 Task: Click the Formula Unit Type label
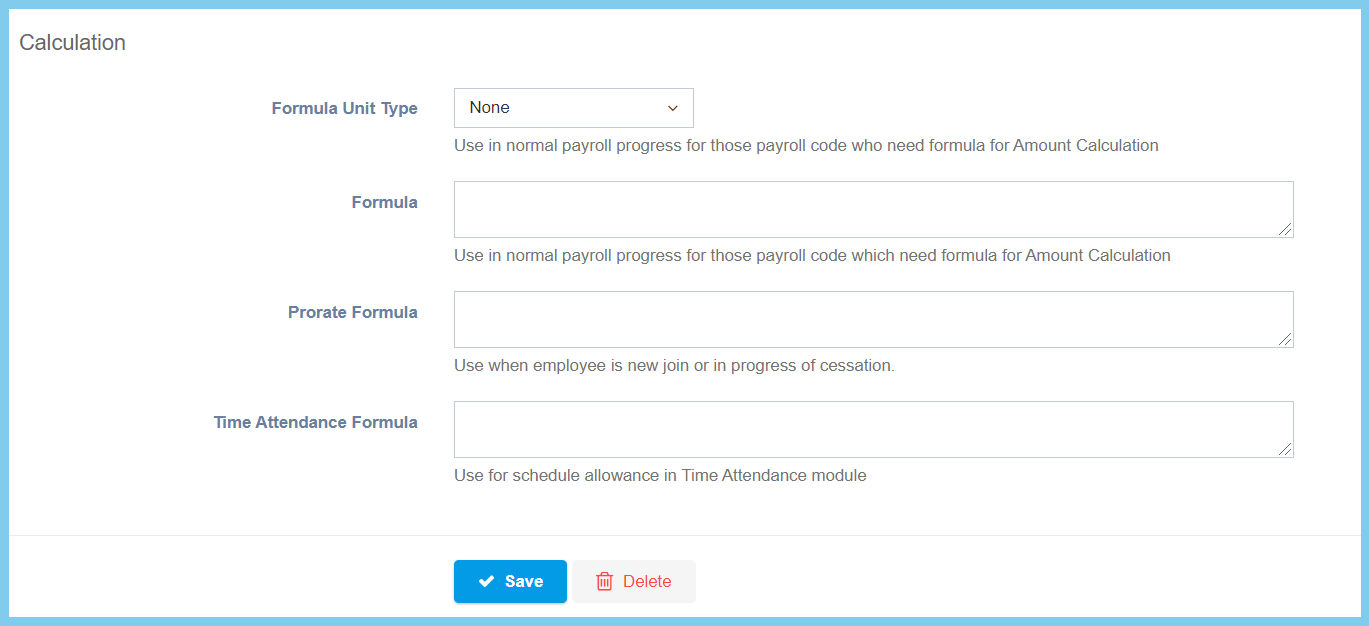(344, 108)
